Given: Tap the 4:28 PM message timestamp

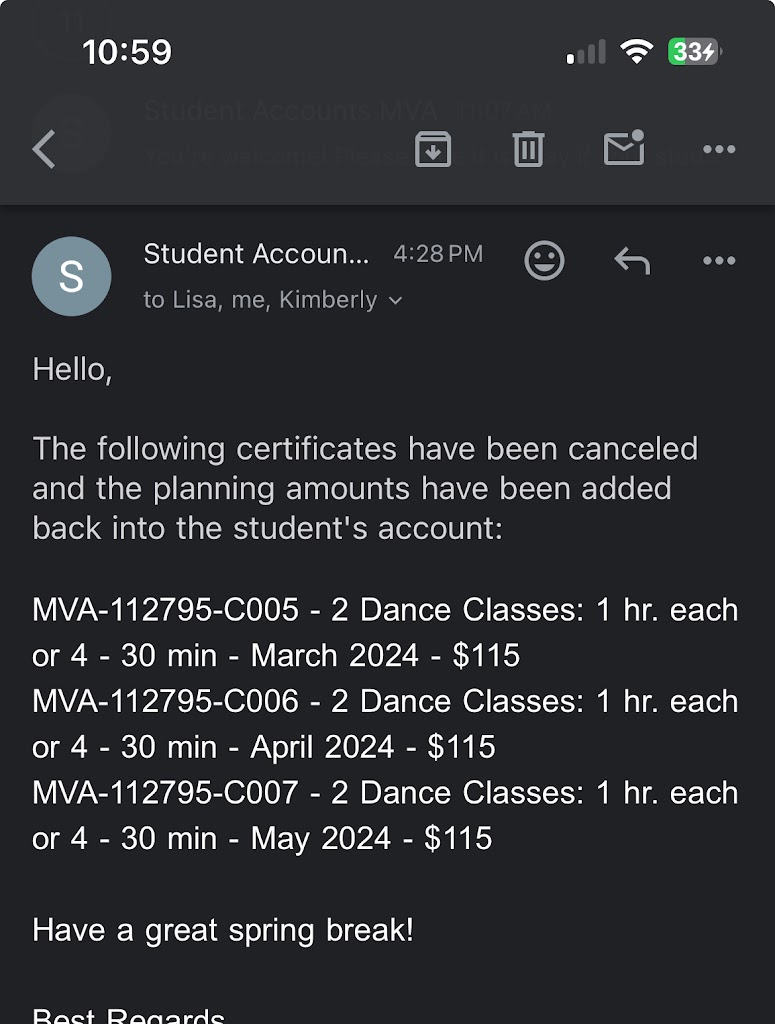Looking at the screenshot, I should pos(438,254).
